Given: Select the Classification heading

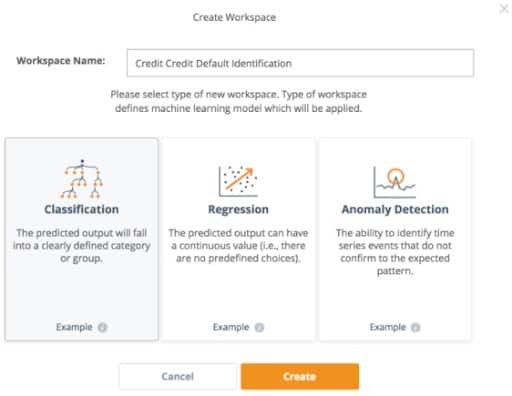Looking at the screenshot, I should point(82,209).
